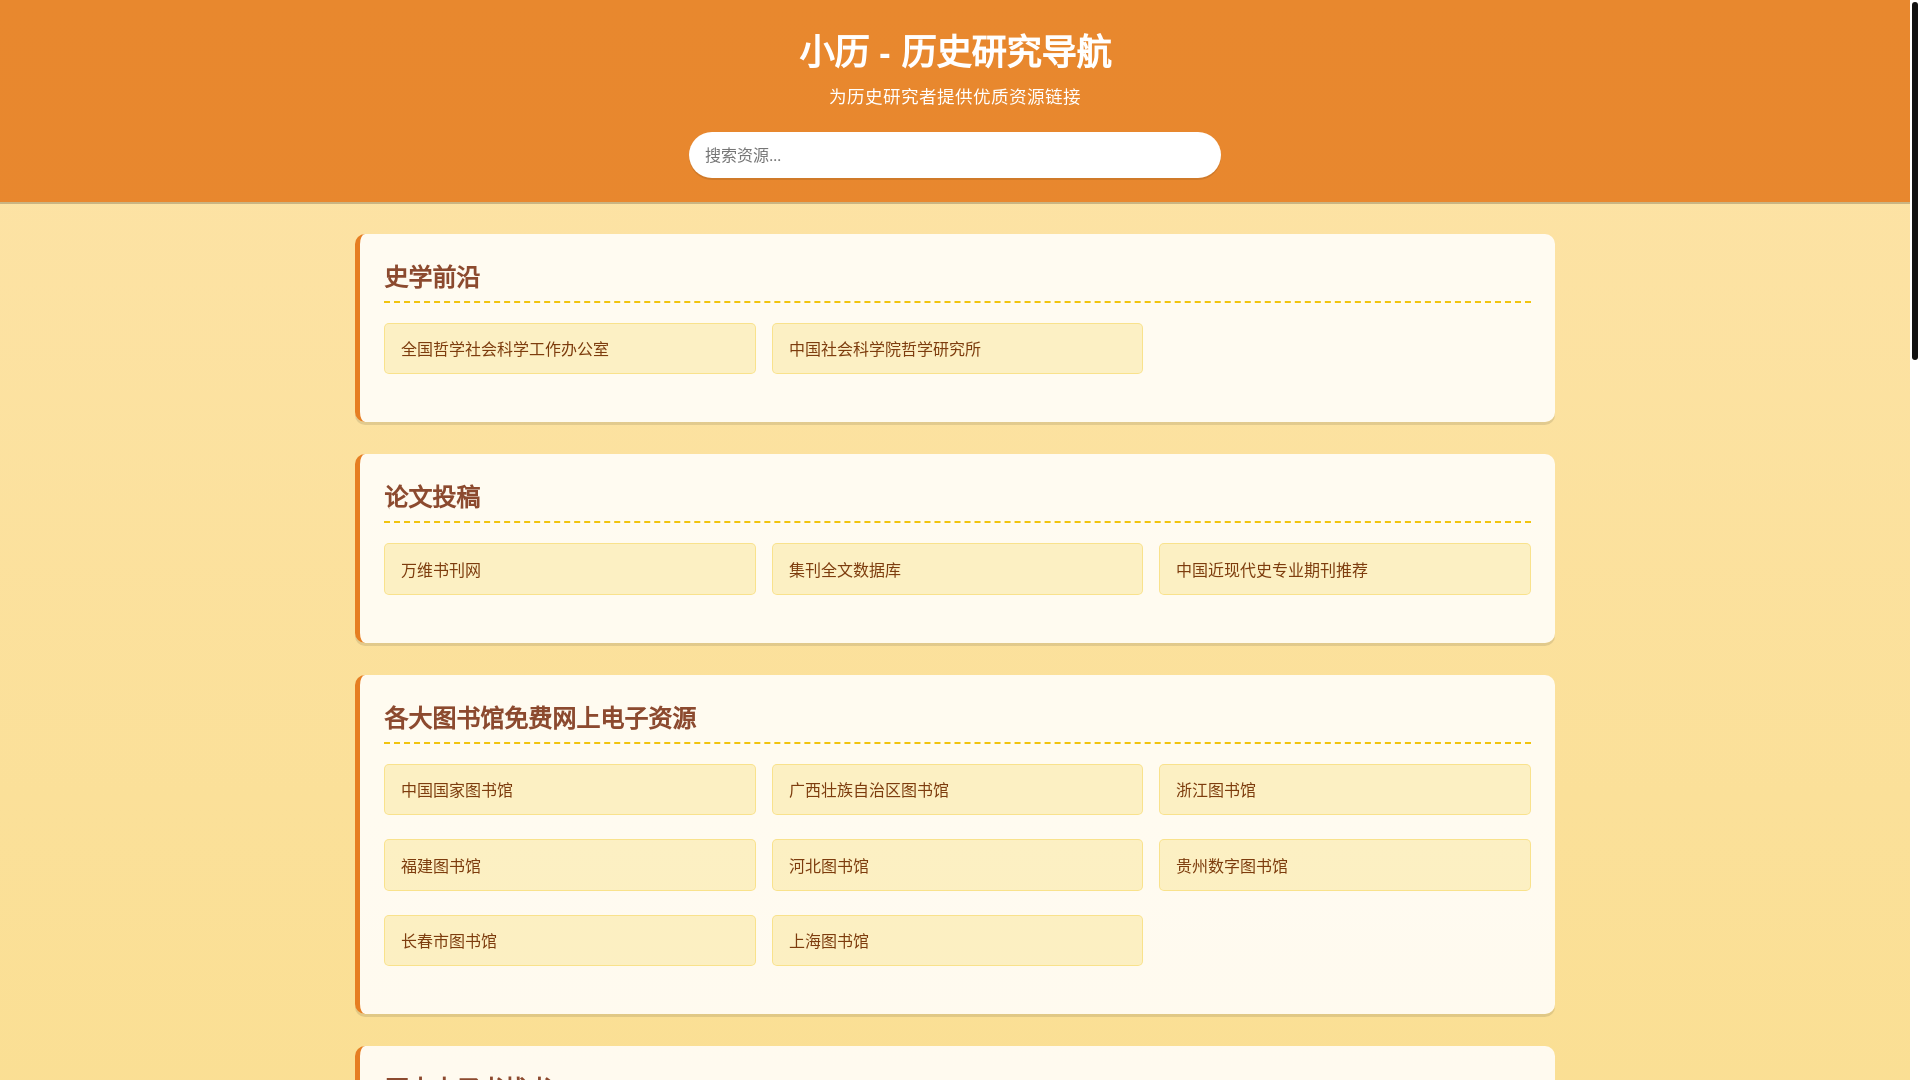The height and width of the screenshot is (1080, 1920).
Task: Open the 中国国家图书馆 link
Action: click(x=569, y=790)
